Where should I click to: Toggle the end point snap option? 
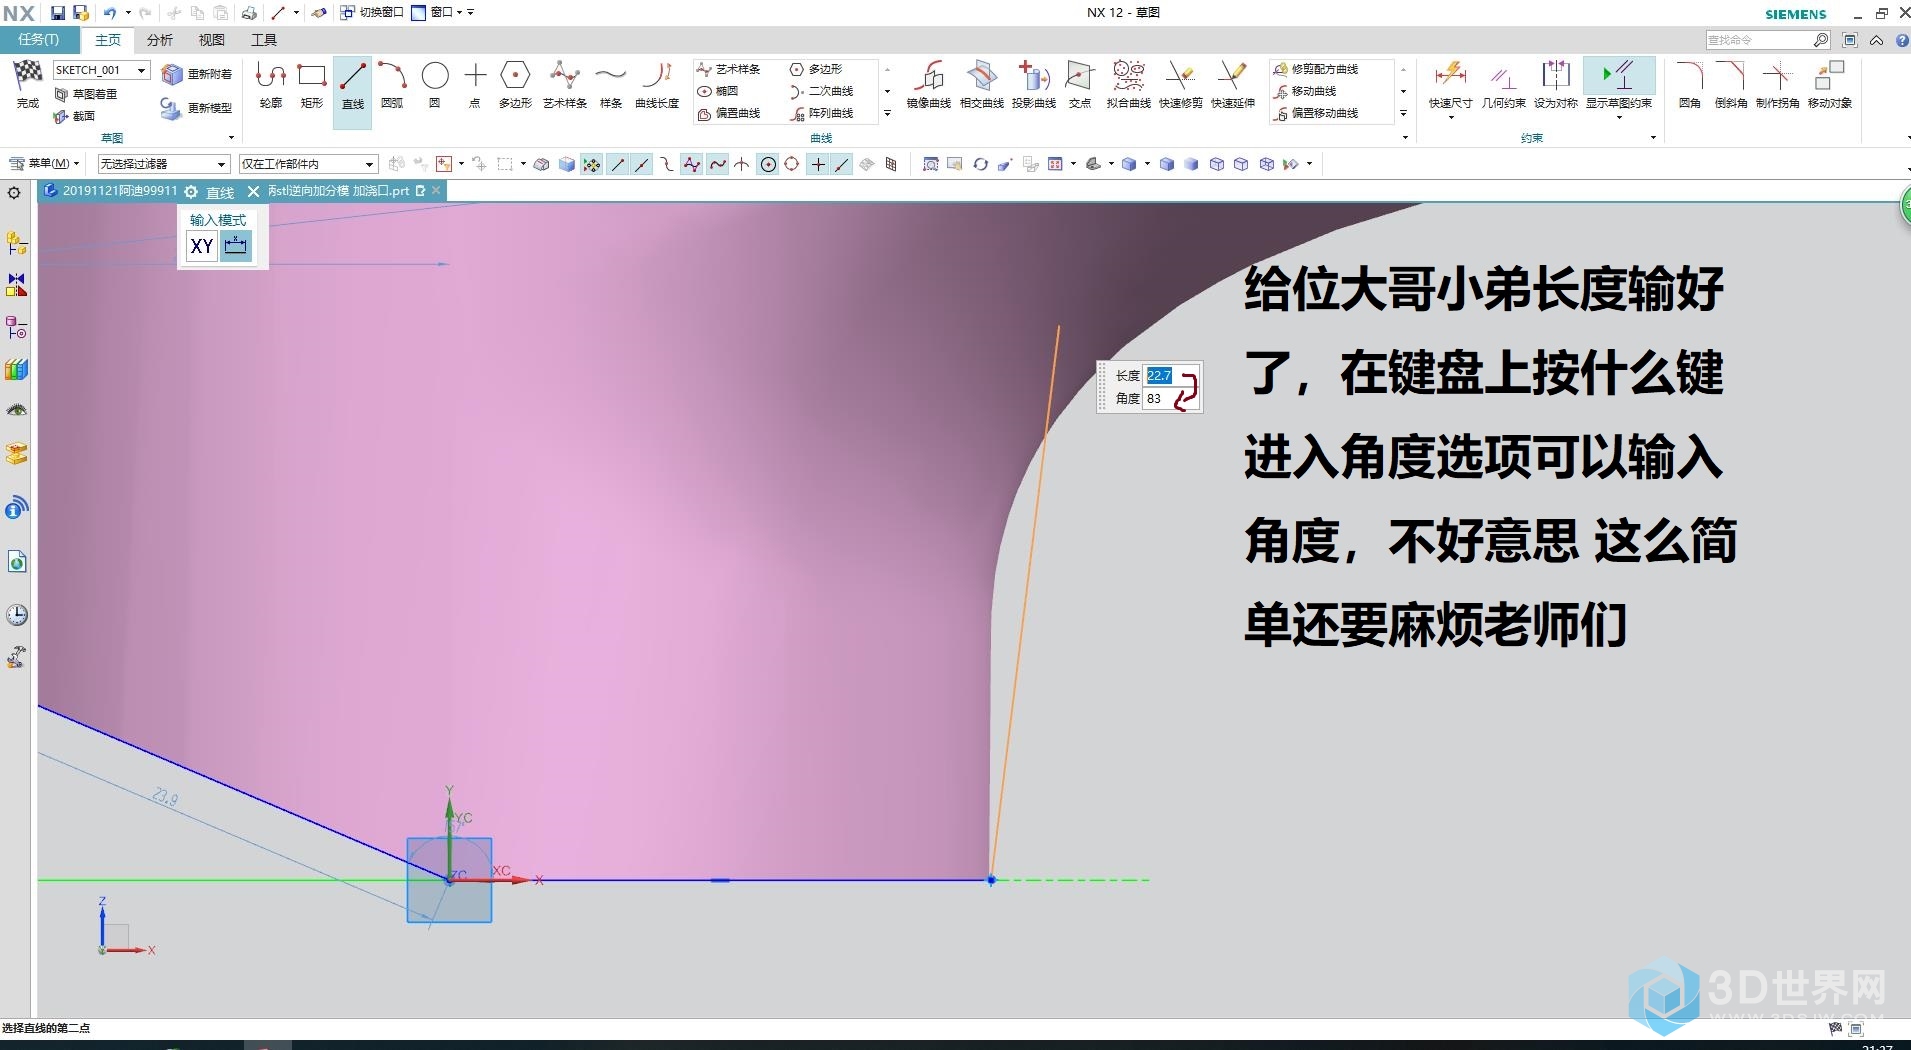pyautogui.click(x=618, y=164)
